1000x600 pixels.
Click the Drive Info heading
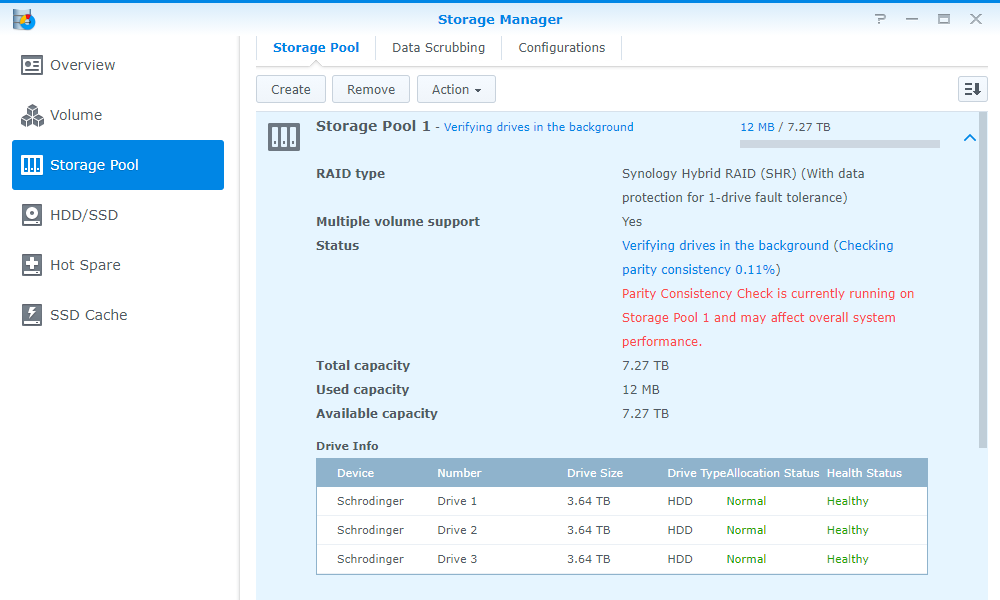(347, 446)
